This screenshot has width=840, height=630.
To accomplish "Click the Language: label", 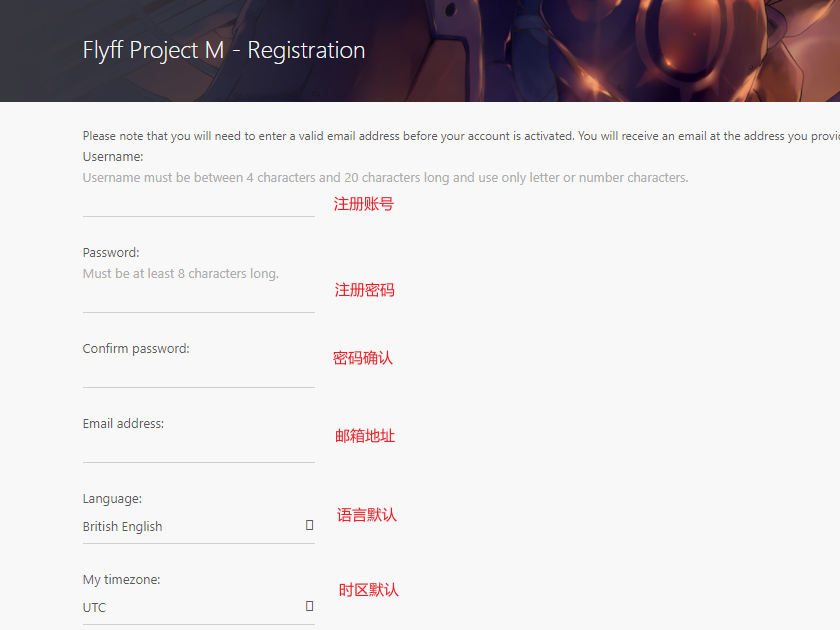I will [112, 499].
